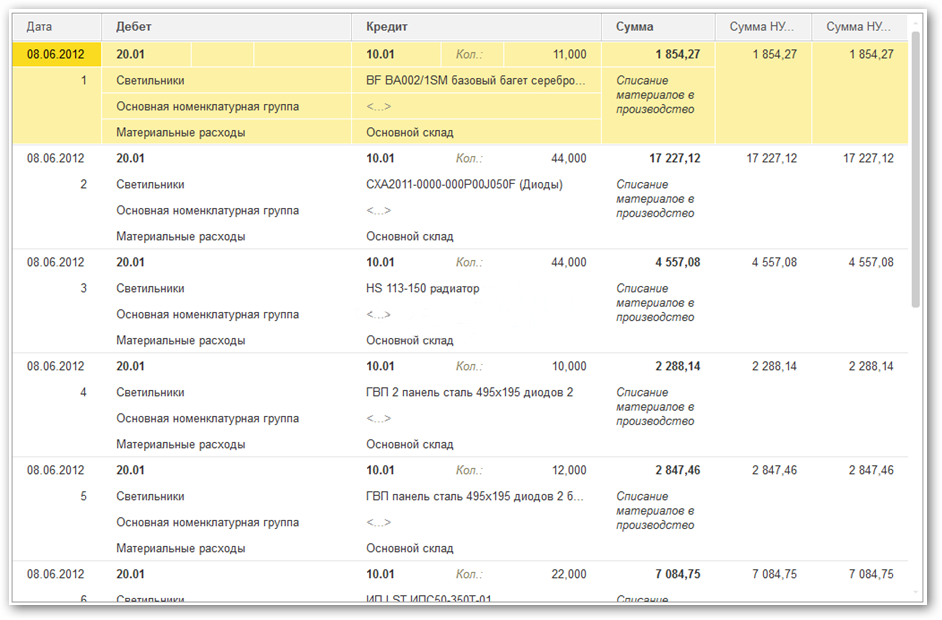
Task: Click bold amount 4 557,08 in Сумма column
Action: click(x=677, y=262)
